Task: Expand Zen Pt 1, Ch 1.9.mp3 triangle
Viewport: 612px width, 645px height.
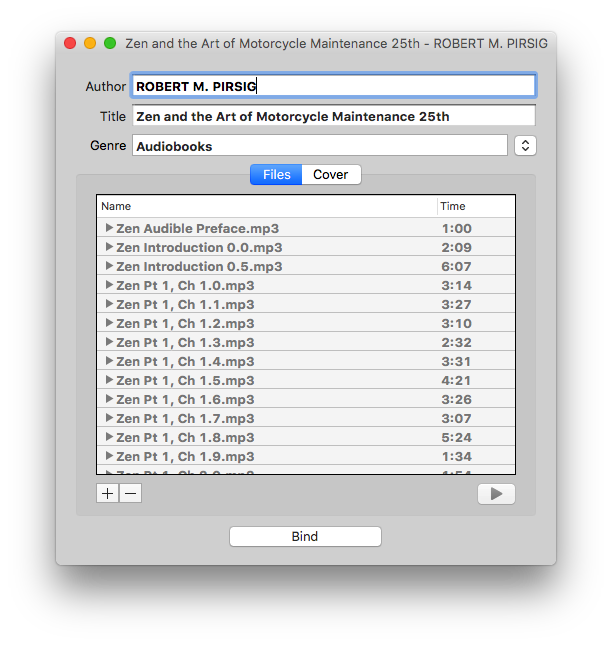Action: [109, 455]
